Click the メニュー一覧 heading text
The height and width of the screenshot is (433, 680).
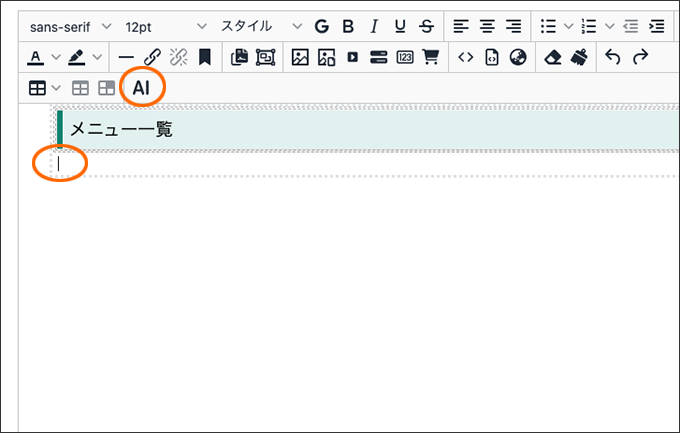click(x=121, y=129)
